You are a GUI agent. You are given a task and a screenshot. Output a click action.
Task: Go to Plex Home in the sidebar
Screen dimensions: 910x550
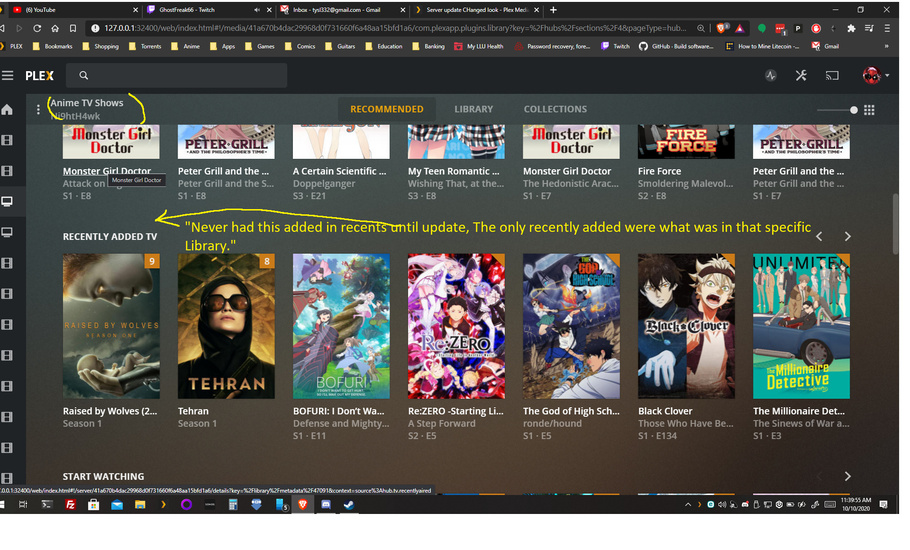point(7,110)
